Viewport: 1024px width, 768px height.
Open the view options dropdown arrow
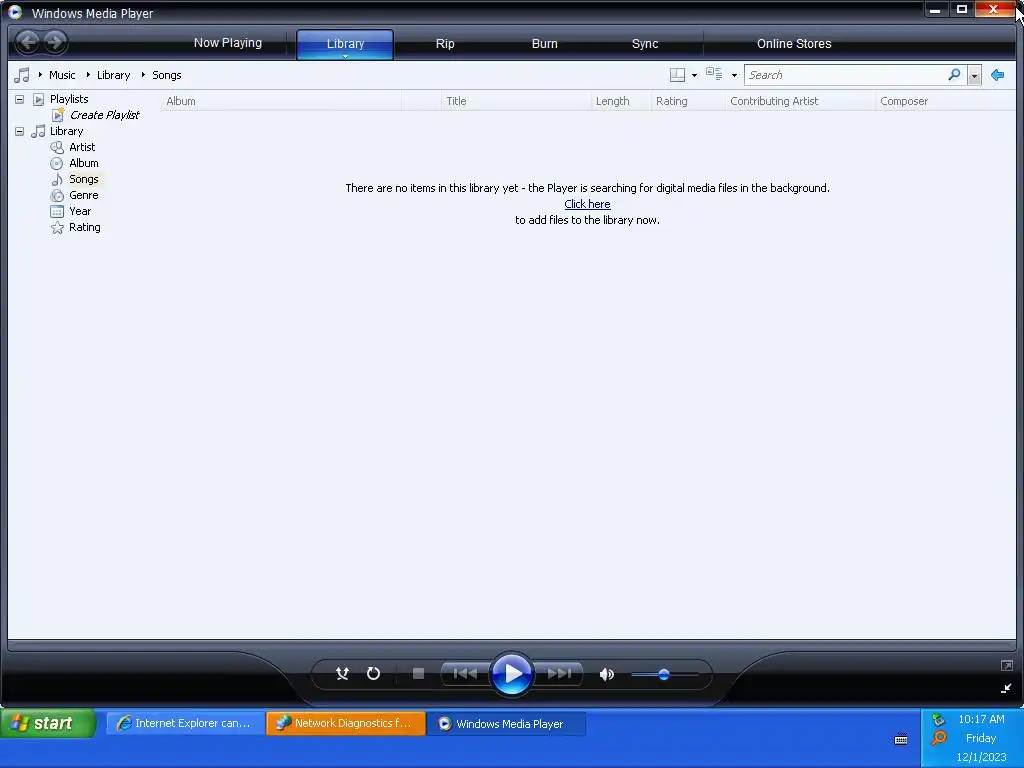pos(734,76)
